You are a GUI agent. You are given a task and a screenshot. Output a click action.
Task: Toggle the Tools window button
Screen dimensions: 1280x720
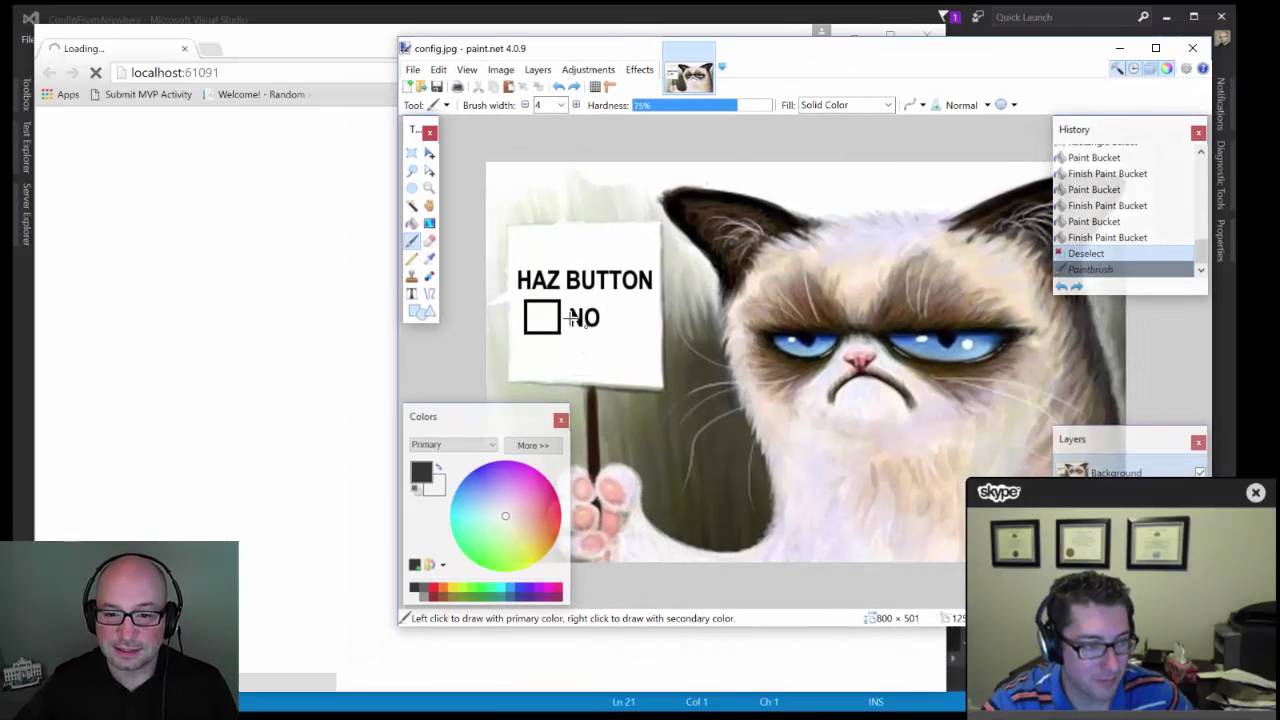(1117, 69)
